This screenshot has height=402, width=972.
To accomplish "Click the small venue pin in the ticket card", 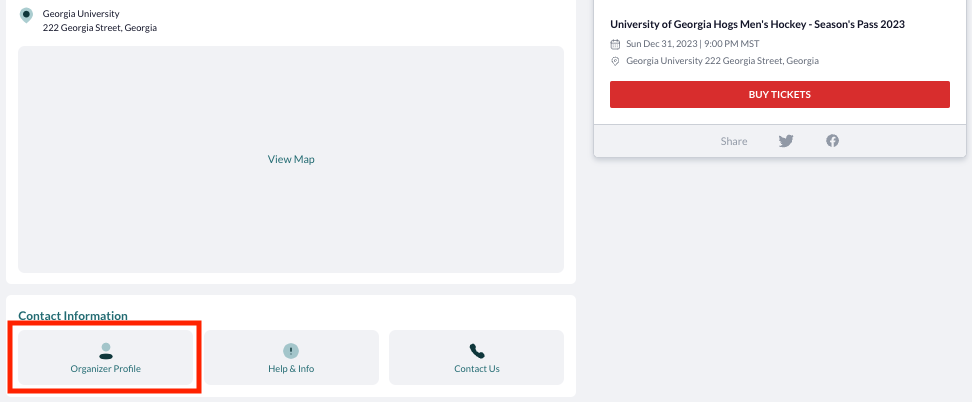I will click(615, 61).
